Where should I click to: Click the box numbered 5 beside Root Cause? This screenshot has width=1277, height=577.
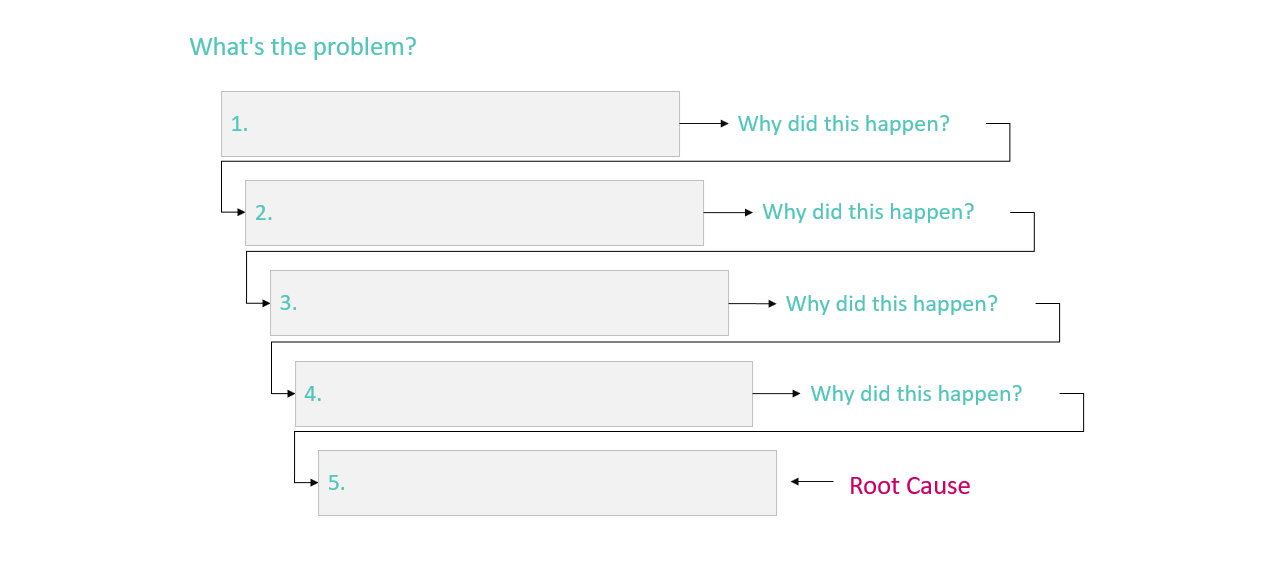click(547, 483)
